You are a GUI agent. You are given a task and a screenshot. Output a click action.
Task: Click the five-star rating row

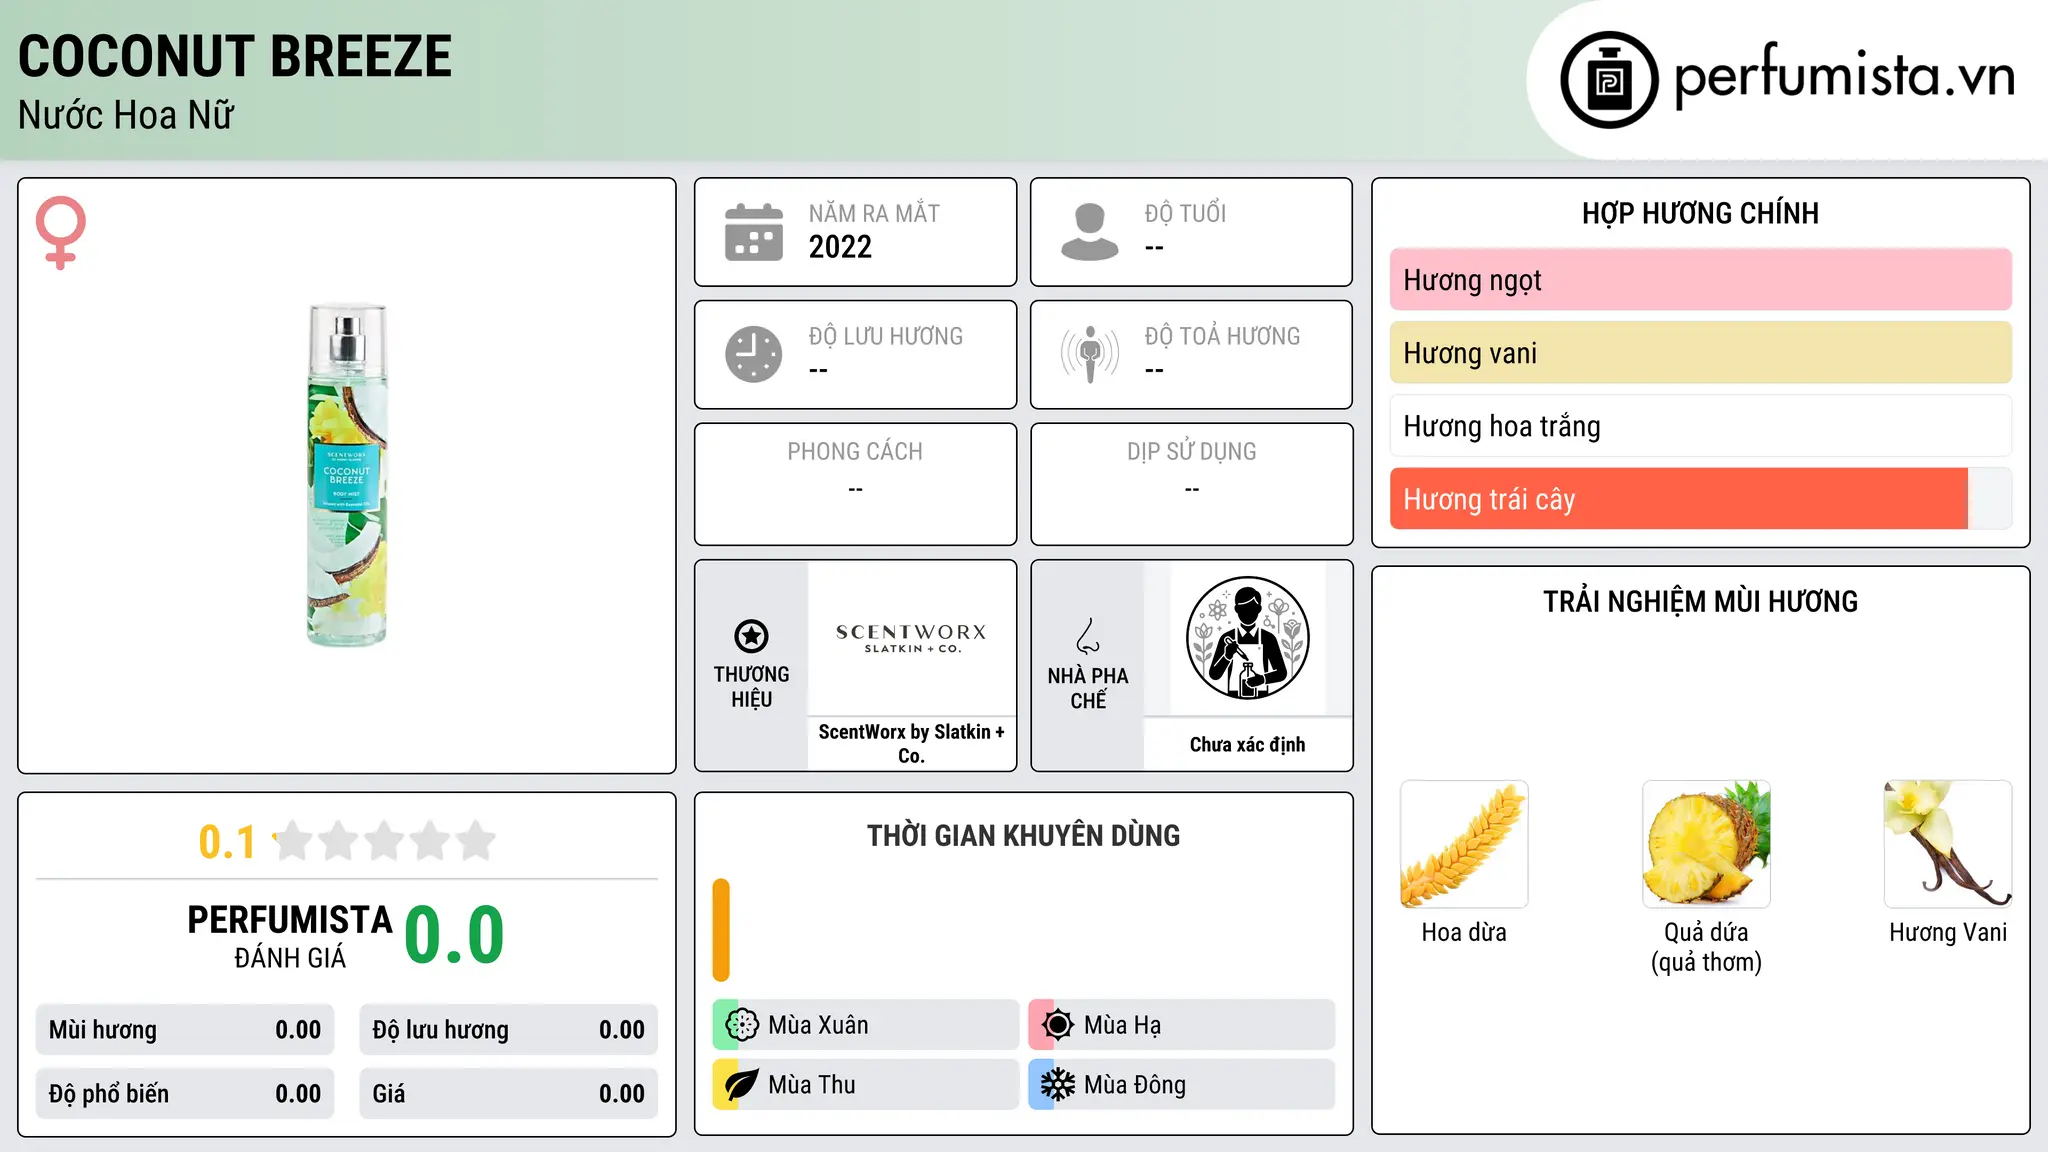tap(385, 841)
